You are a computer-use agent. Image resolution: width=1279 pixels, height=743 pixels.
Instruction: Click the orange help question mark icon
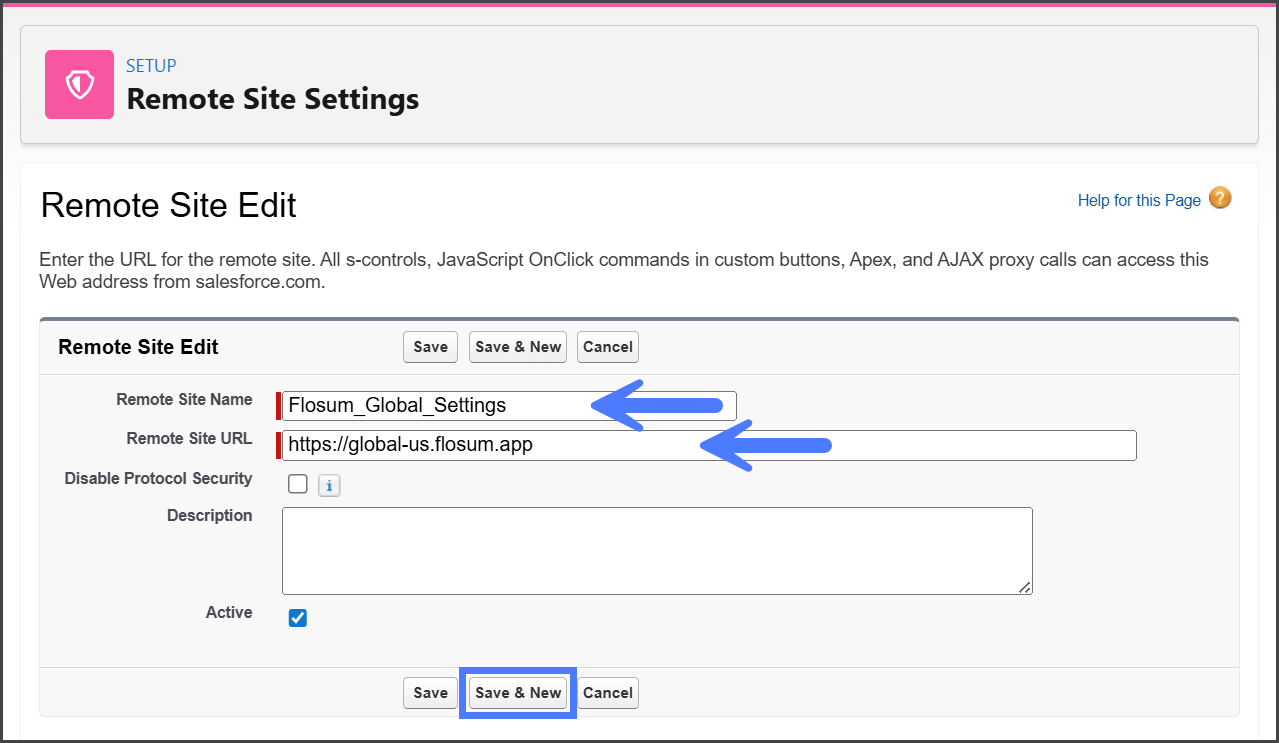1220,198
